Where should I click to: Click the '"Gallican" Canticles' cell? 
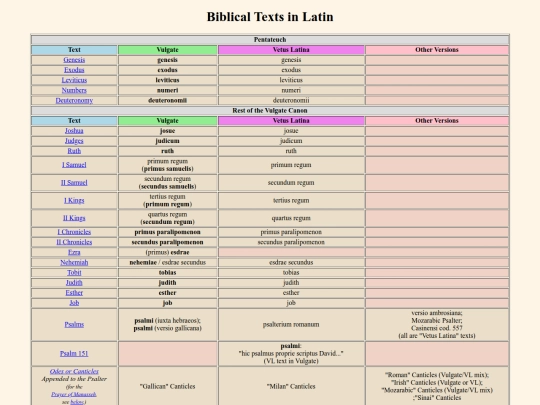coord(167,386)
